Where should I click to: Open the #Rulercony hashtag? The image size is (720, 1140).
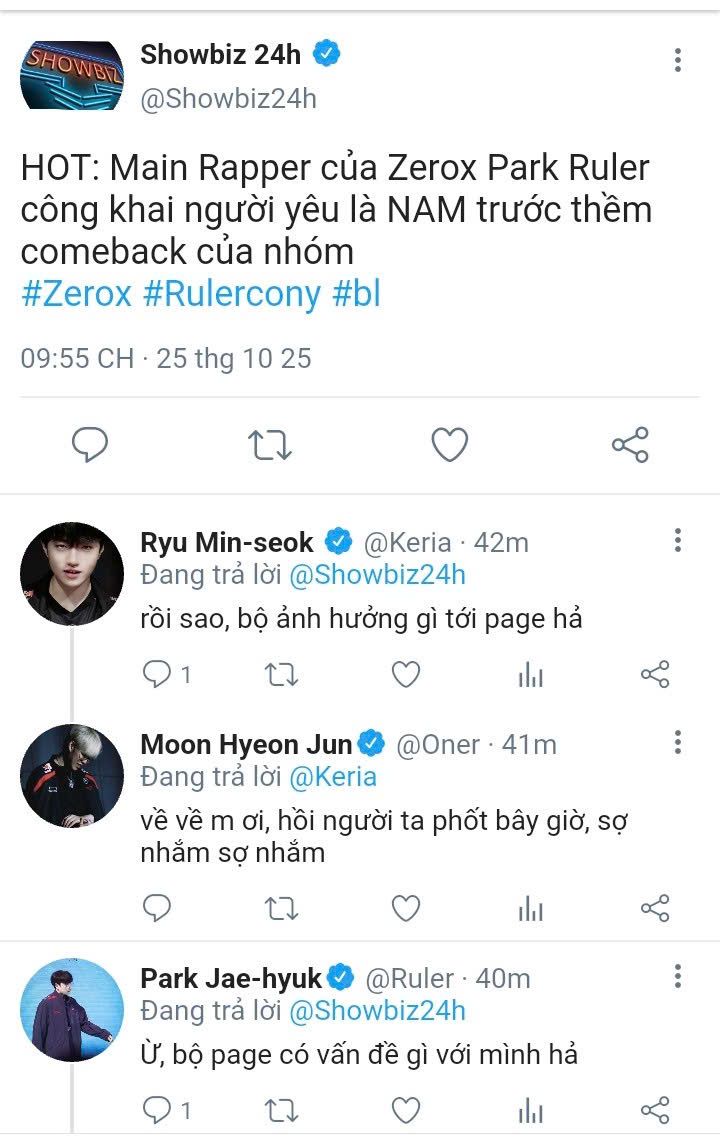pyautogui.click(x=232, y=294)
